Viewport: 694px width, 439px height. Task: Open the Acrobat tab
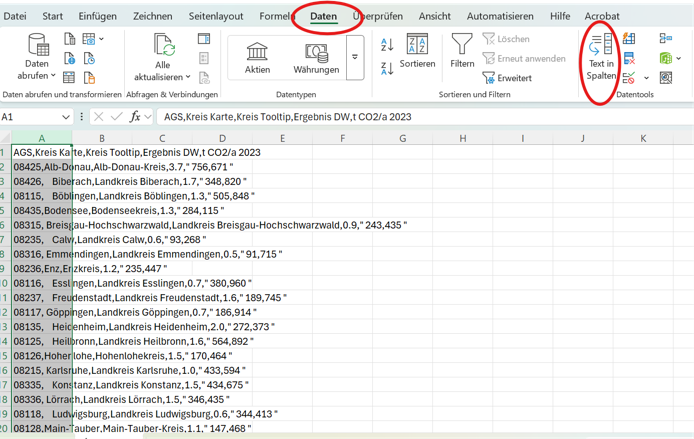pyautogui.click(x=602, y=16)
